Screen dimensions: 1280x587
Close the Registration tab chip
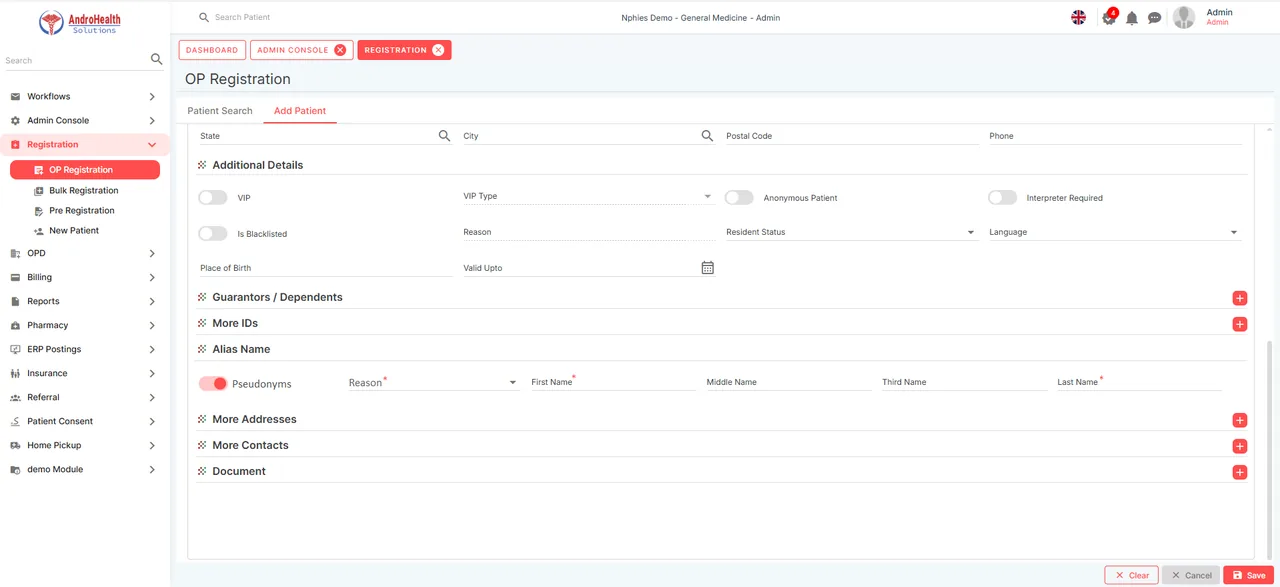[x=438, y=50]
